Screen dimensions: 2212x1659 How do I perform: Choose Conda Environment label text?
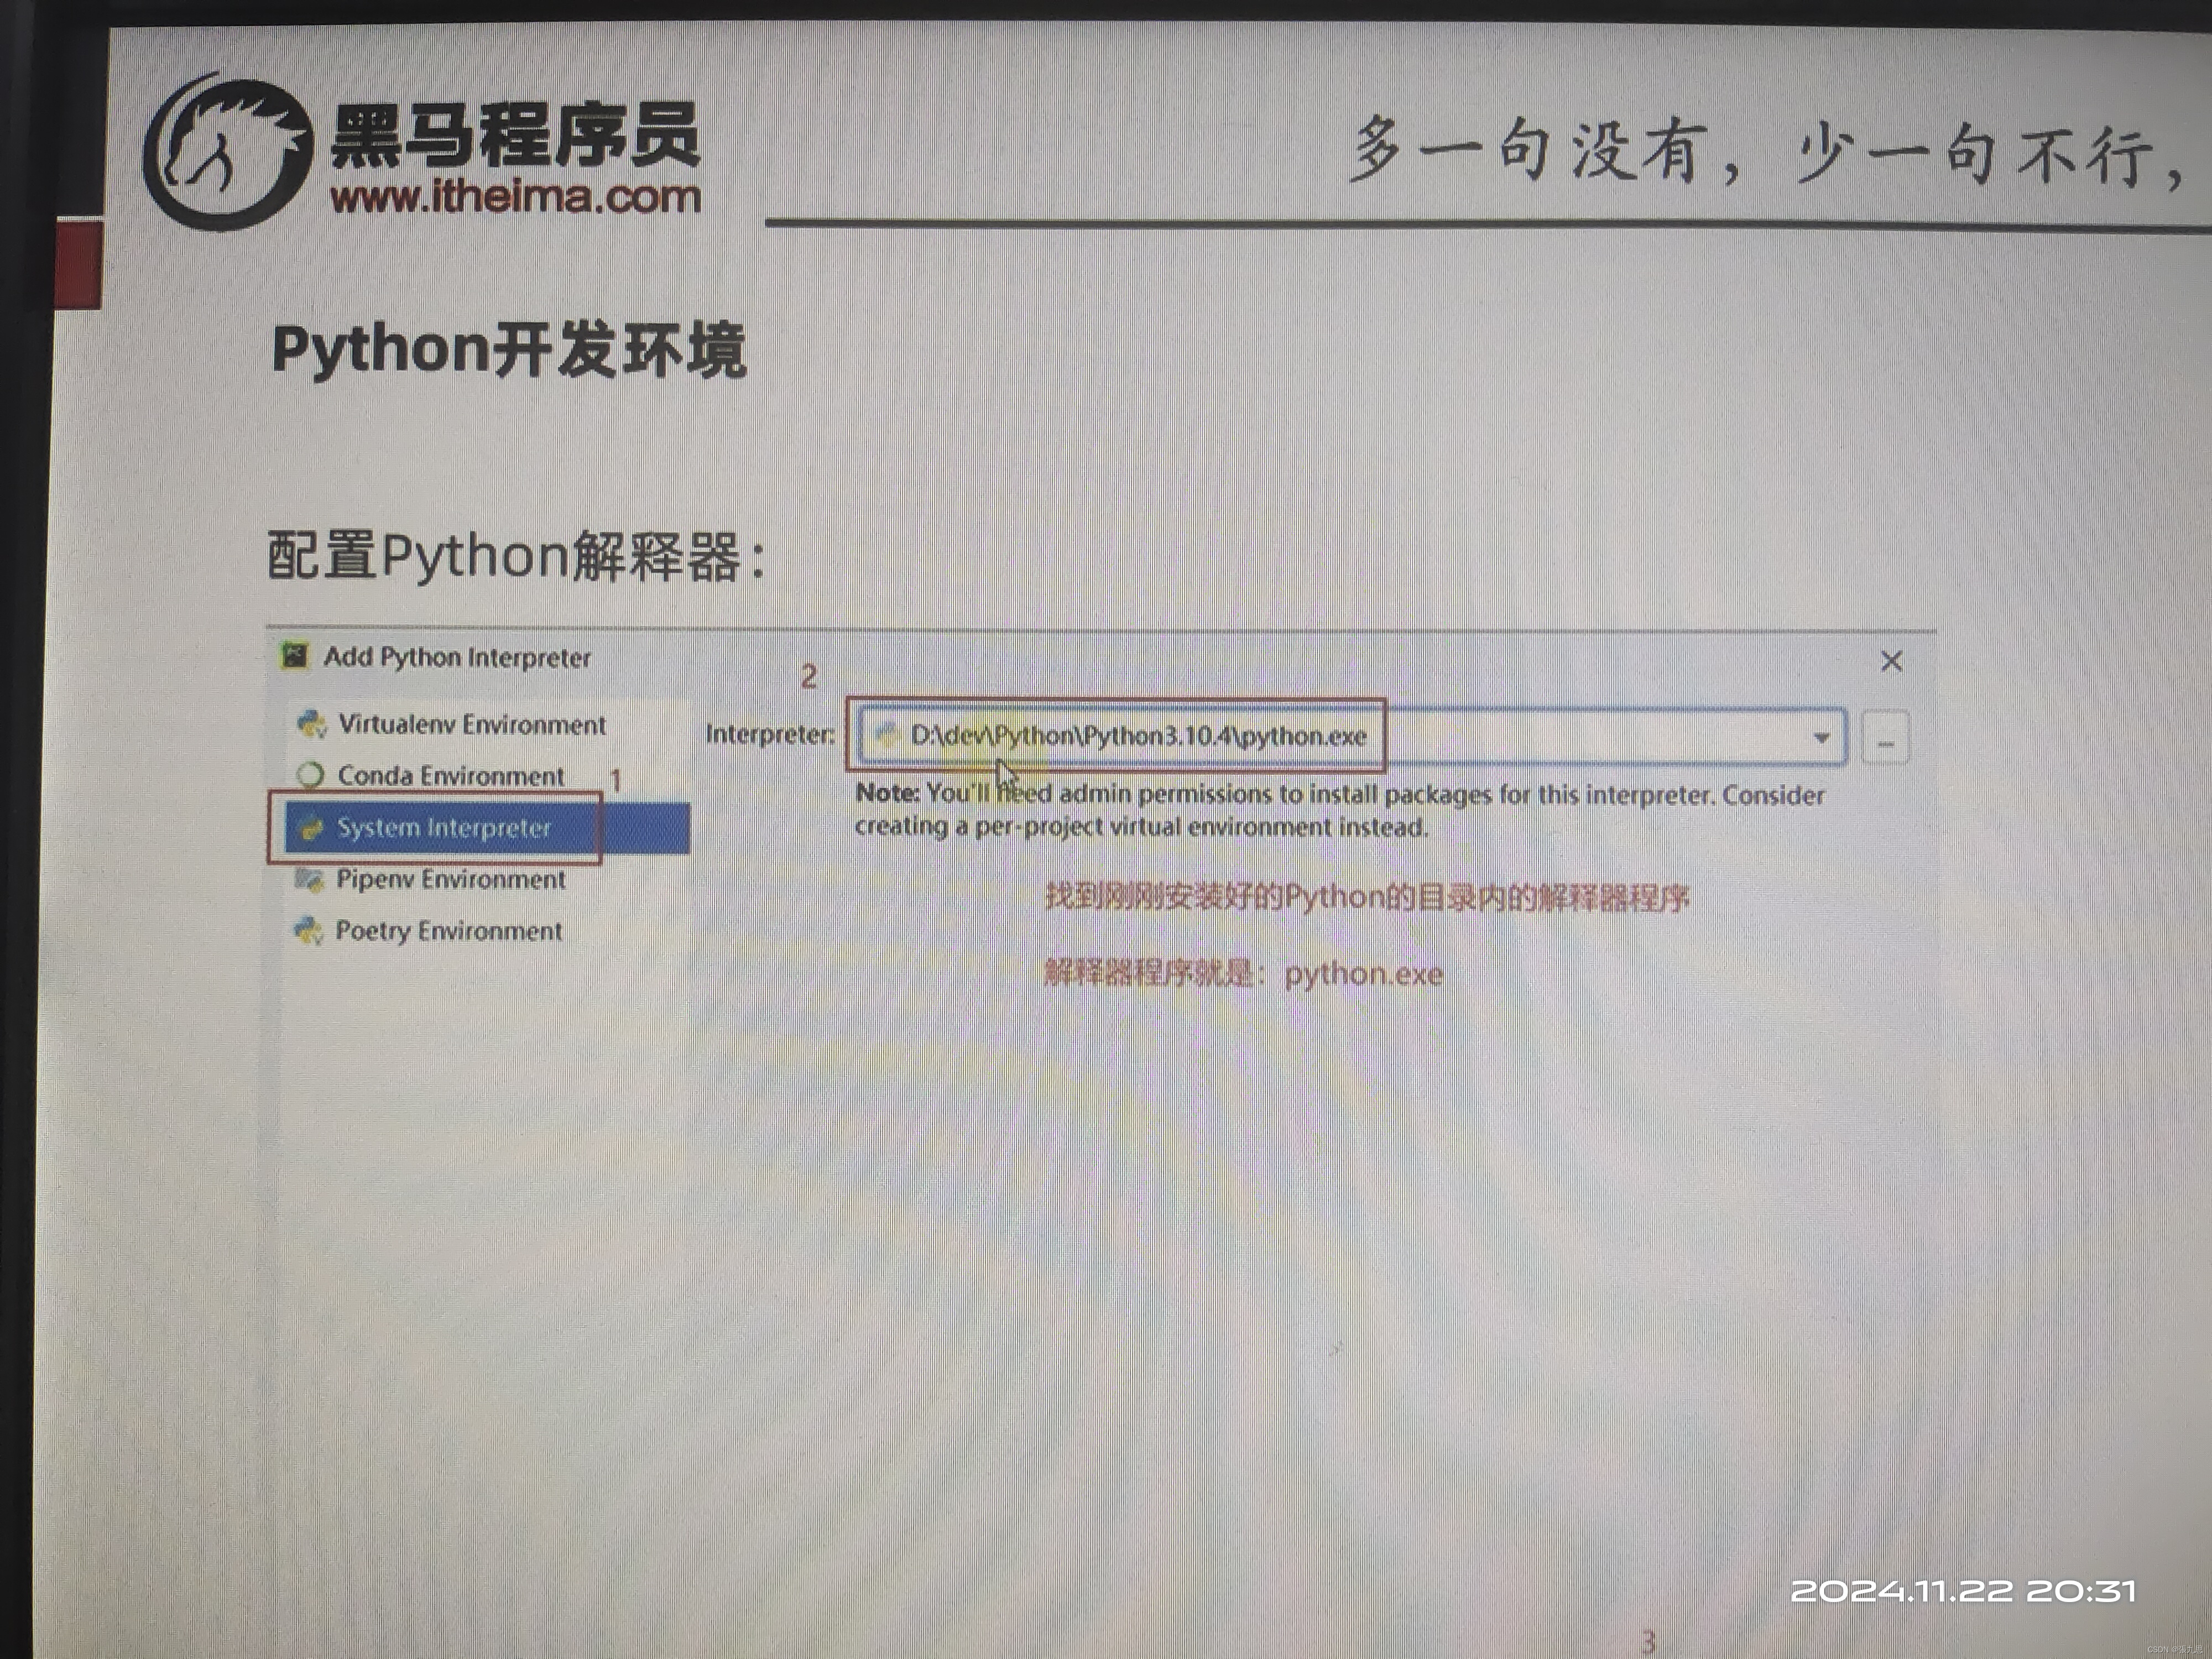(x=450, y=776)
